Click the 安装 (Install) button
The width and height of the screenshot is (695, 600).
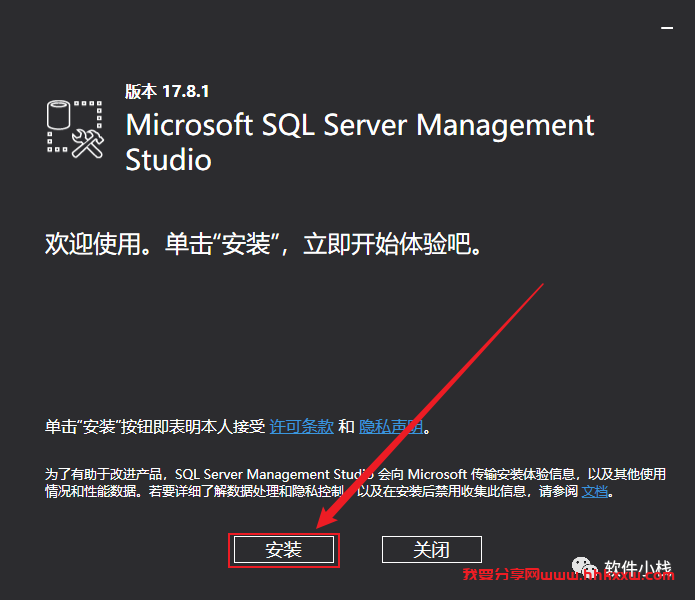click(284, 550)
